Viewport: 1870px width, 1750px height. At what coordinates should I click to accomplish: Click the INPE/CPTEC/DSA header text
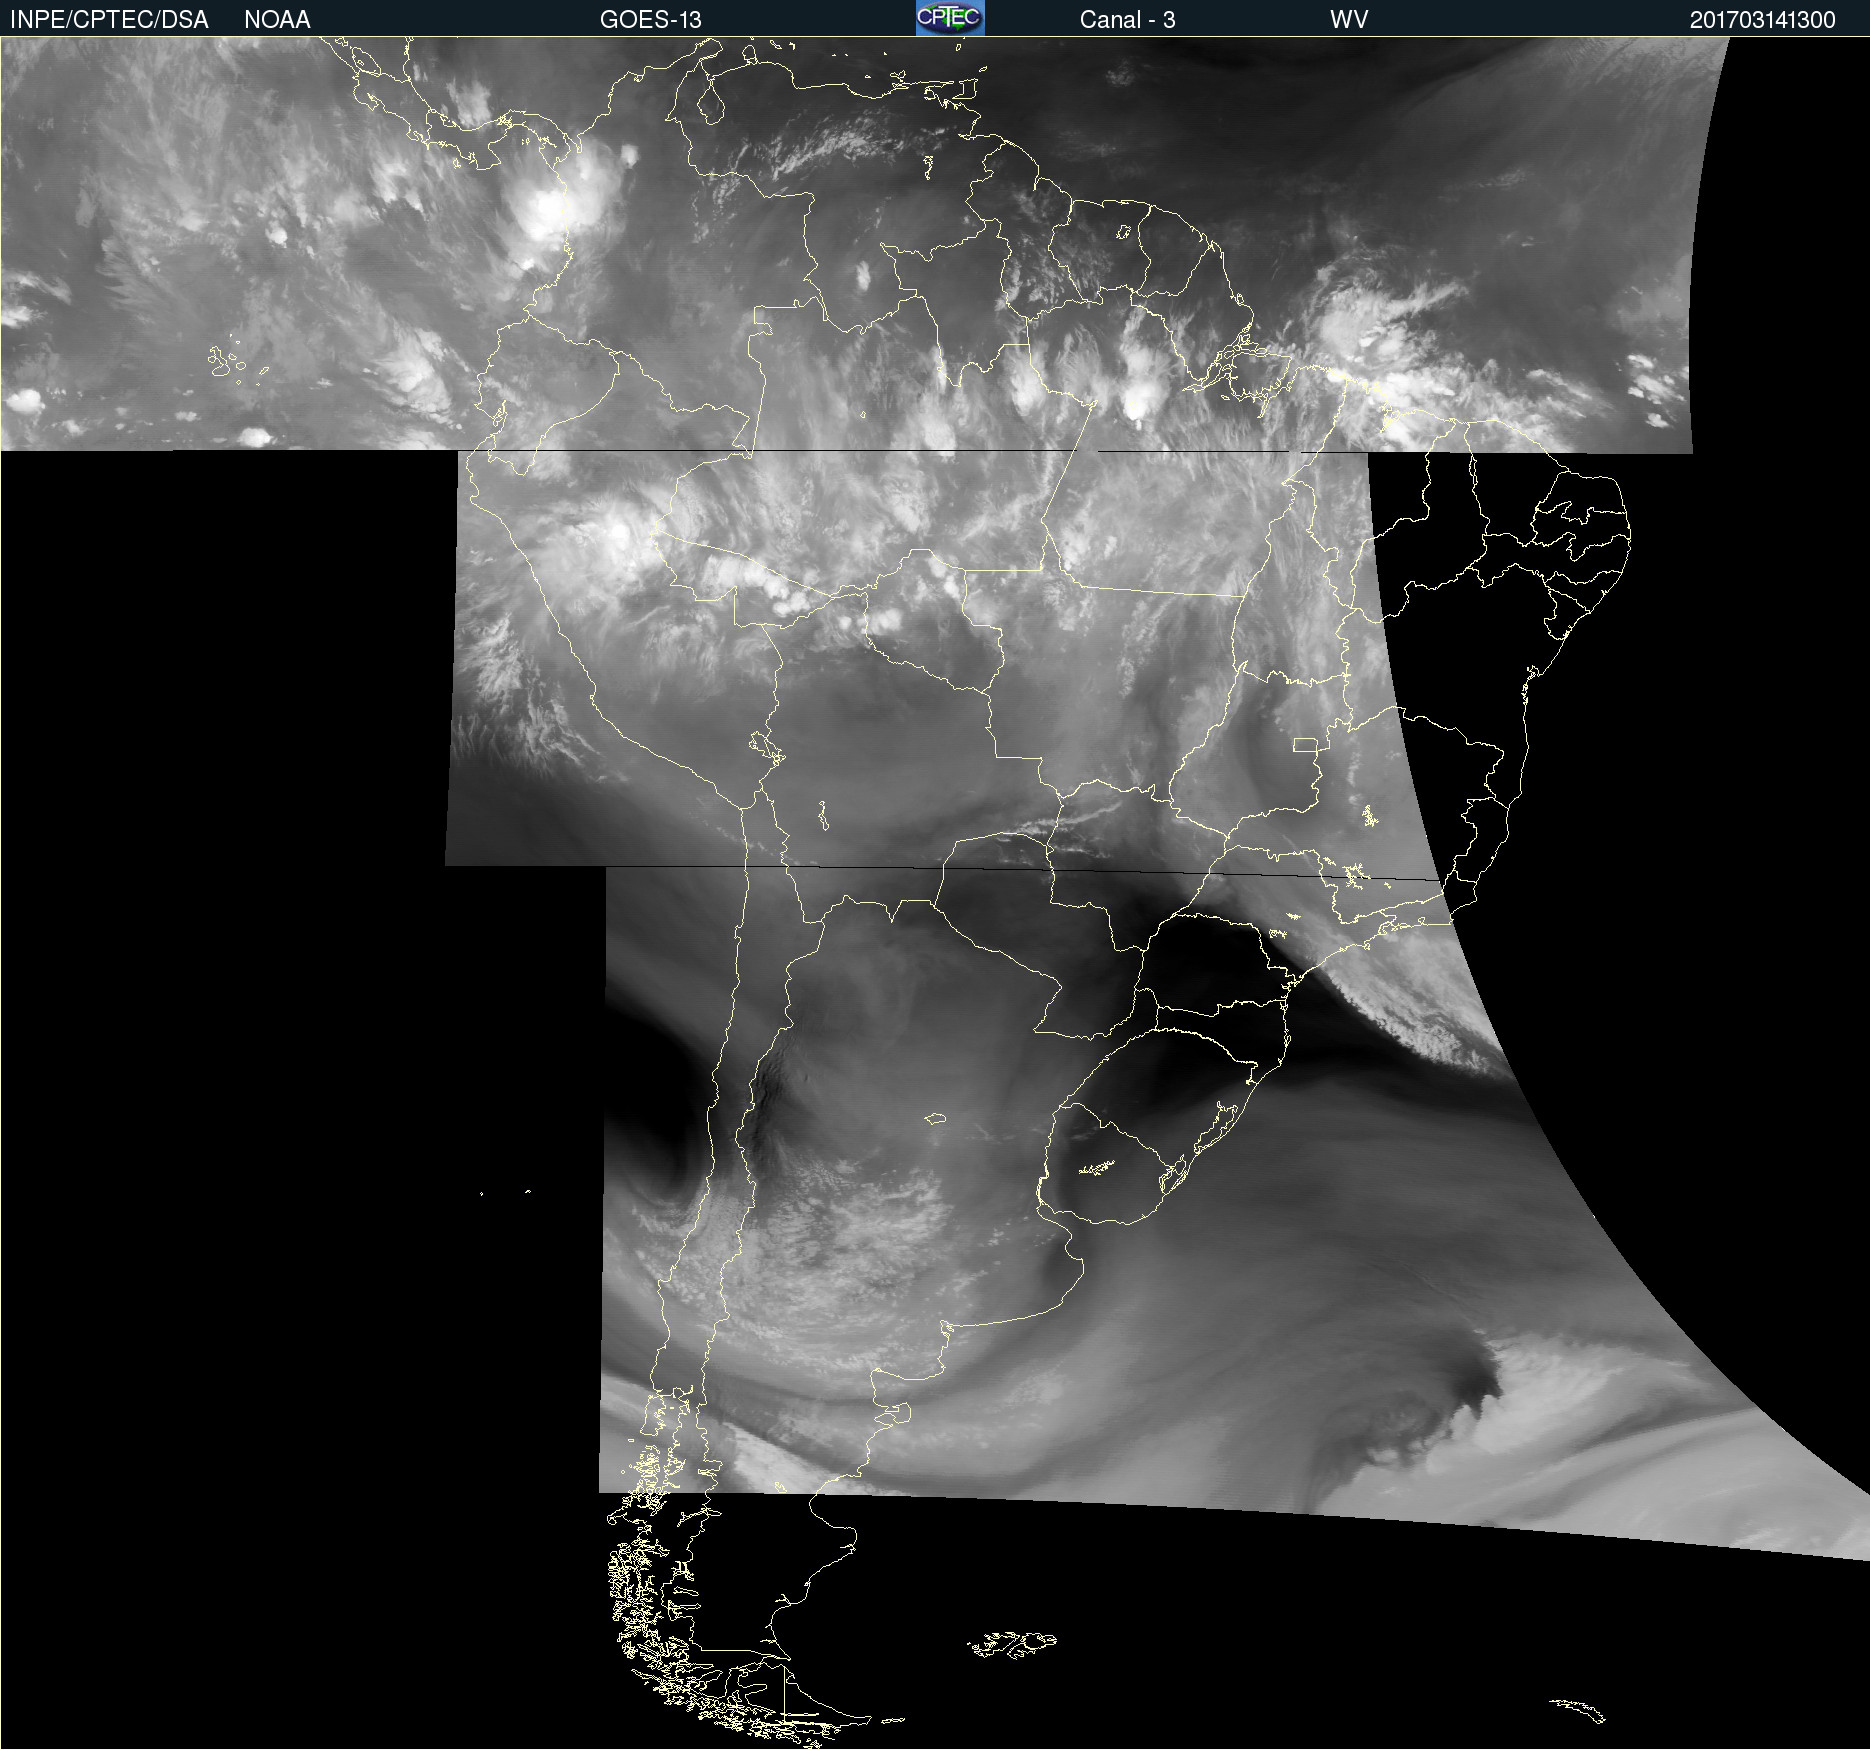coord(109,20)
